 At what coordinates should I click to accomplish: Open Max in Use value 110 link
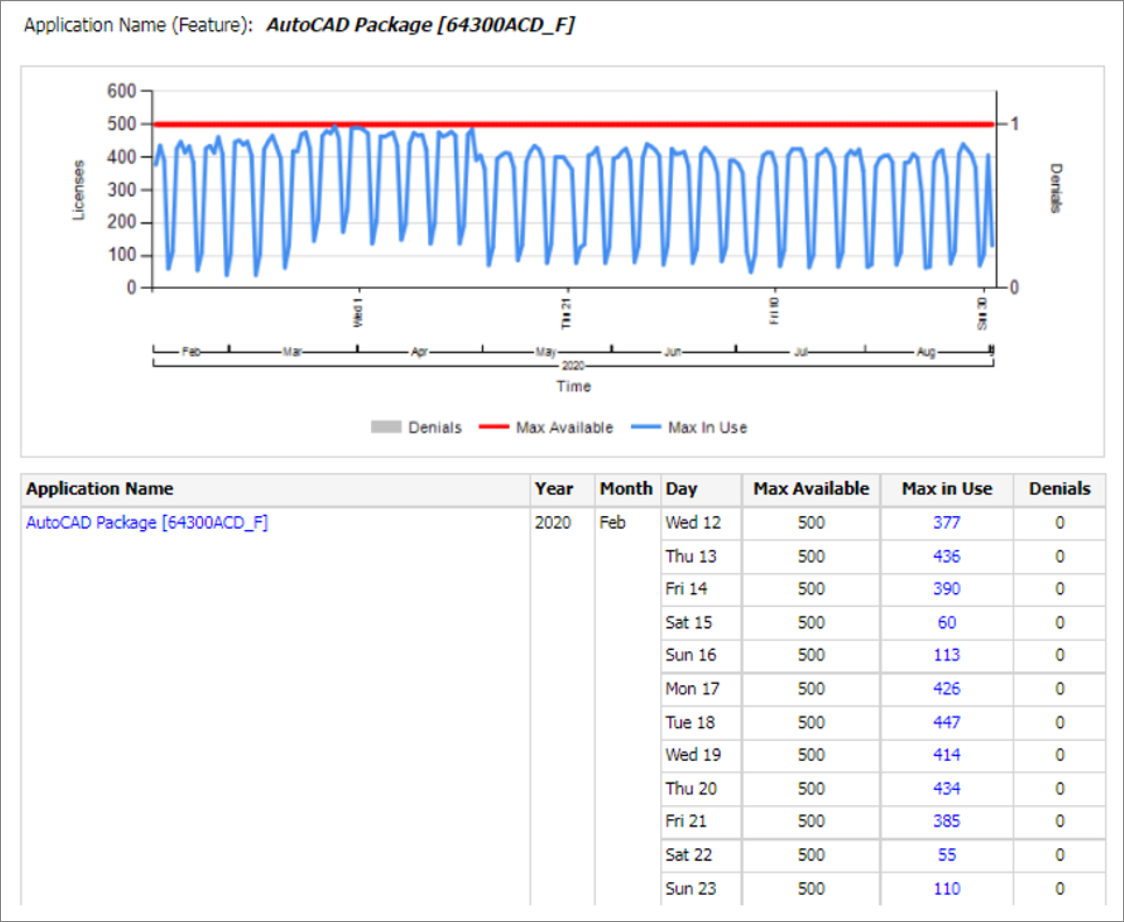[x=946, y=888]
